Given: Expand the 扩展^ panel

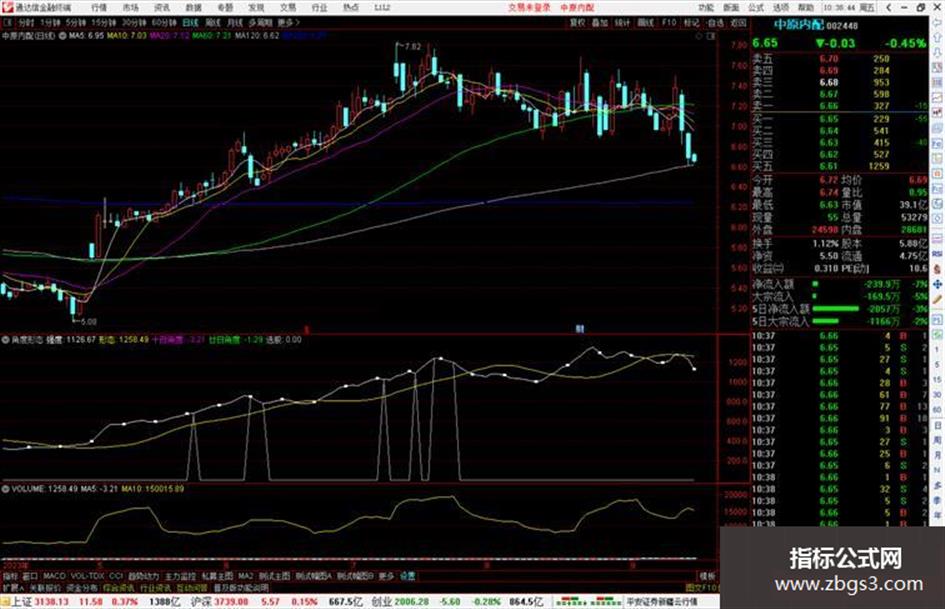Looking at the screenshot, I should pos(13,587).
